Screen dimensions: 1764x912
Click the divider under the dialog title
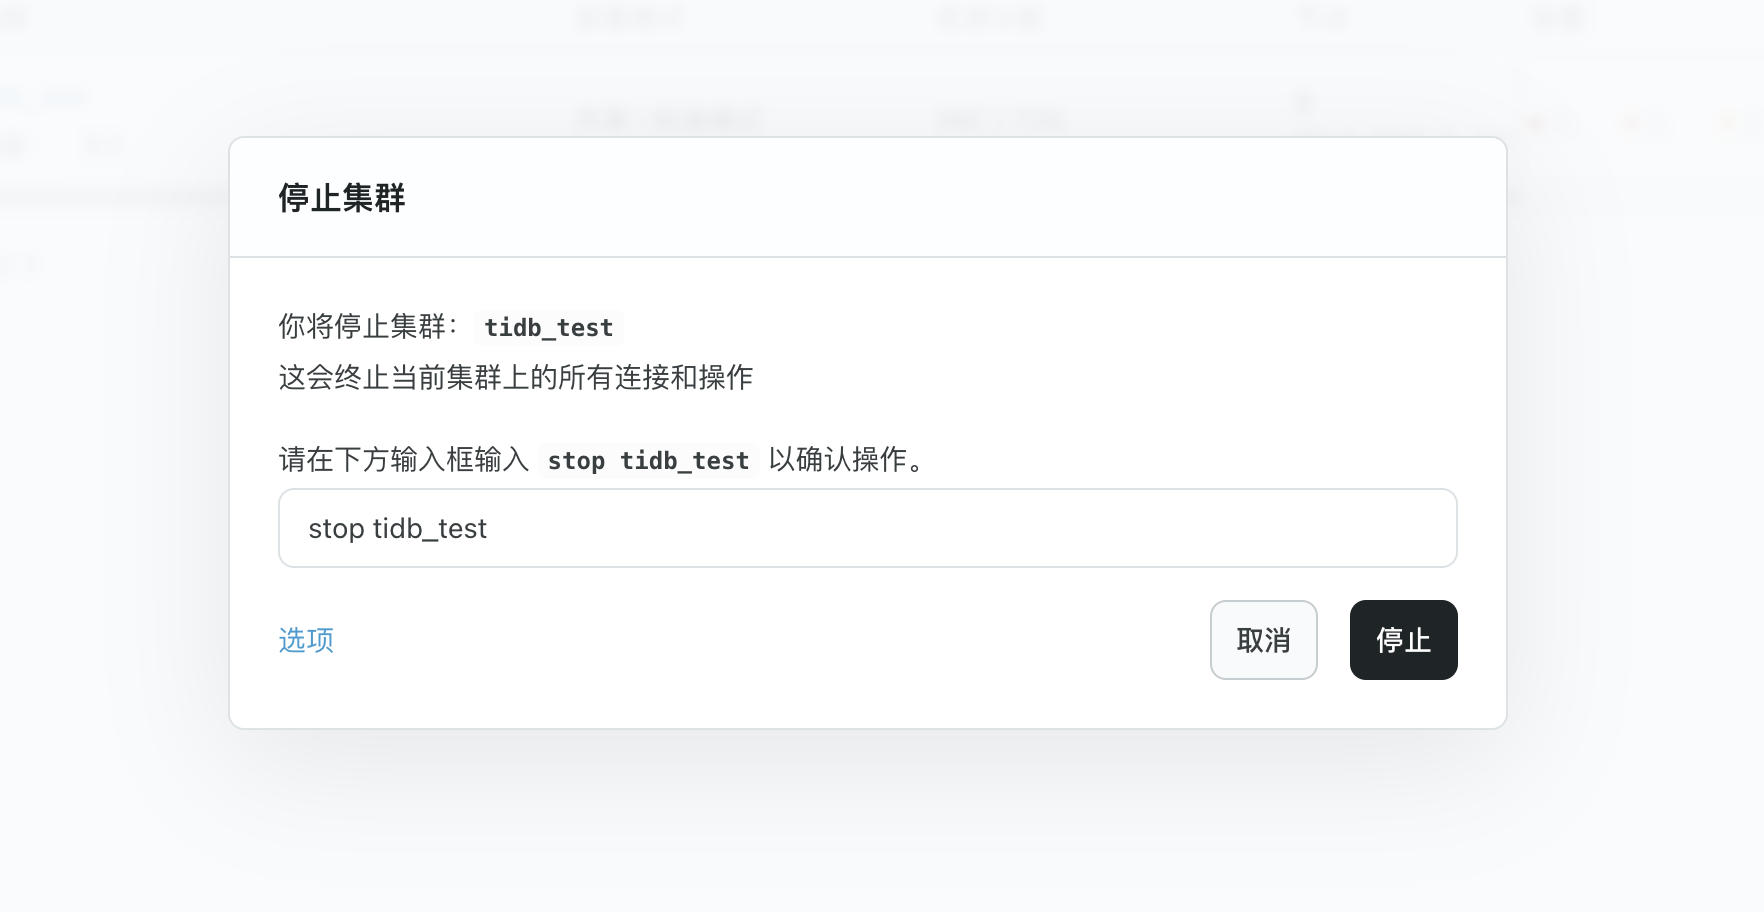click(868, 257)
